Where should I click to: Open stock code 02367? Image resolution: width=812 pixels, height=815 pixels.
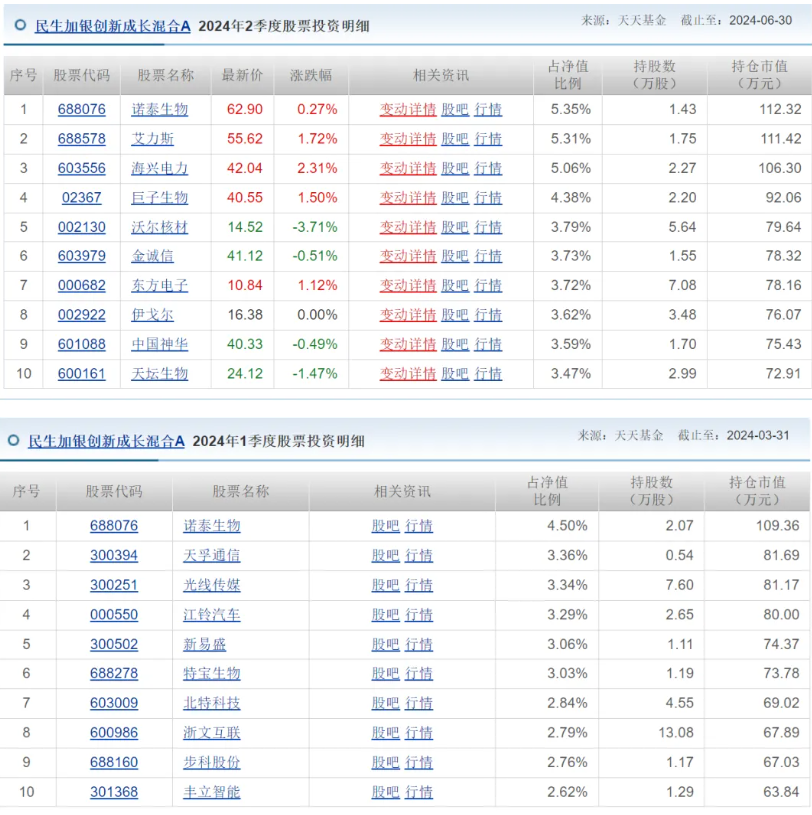[82, 198]
